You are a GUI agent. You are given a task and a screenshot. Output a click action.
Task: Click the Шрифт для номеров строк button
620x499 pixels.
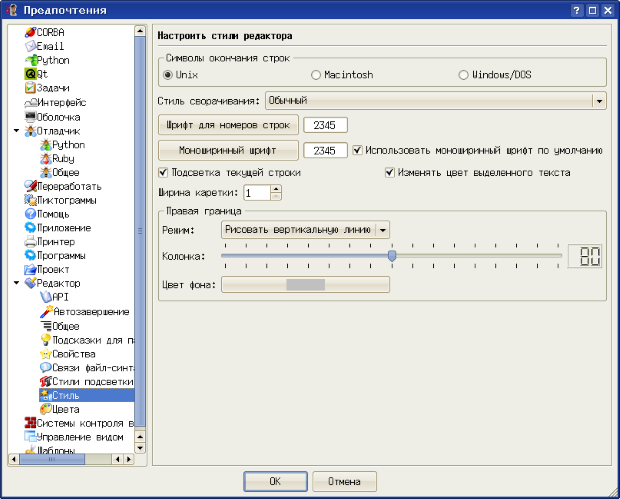(228, 125)
